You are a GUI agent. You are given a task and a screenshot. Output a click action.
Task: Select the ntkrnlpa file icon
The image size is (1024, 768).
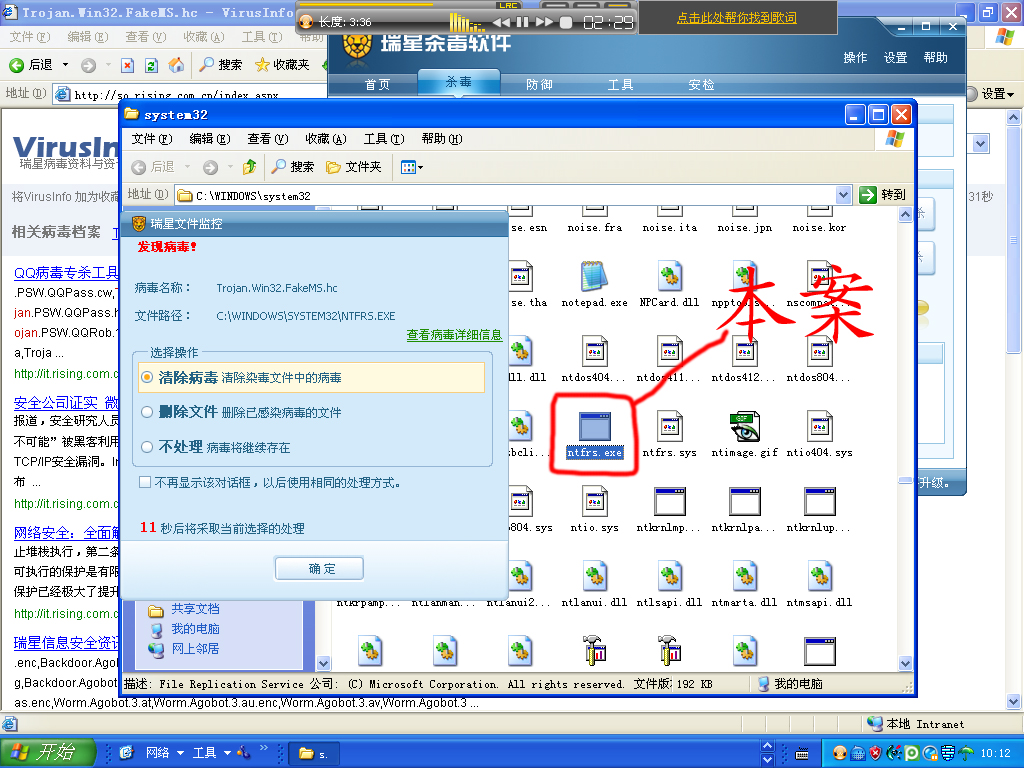[x=744, y=502]
